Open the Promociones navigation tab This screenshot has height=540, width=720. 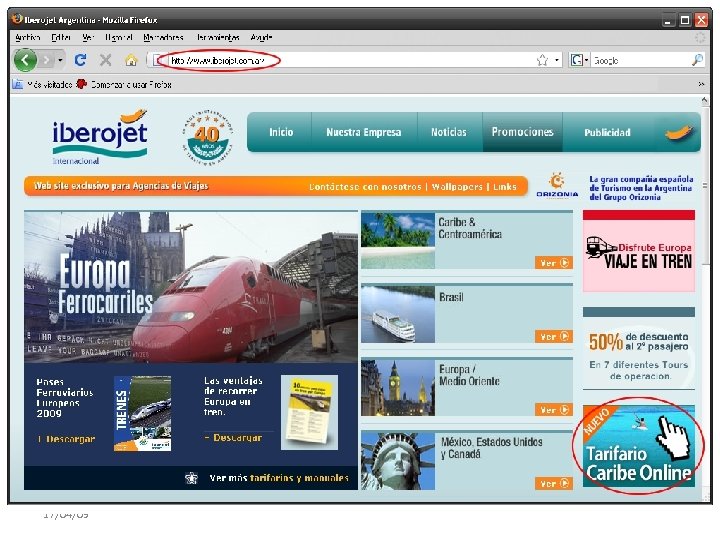tap(522, 132)
